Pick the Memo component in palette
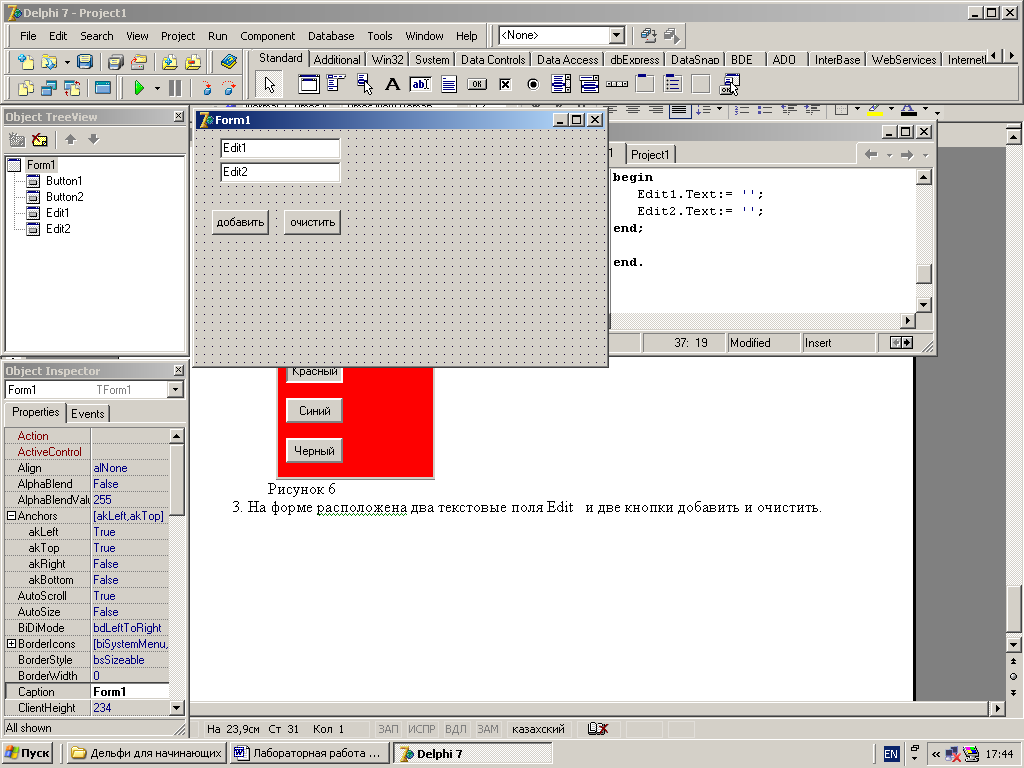Image resolution: width=1024 pixels, height=768 pixels. 449,84
